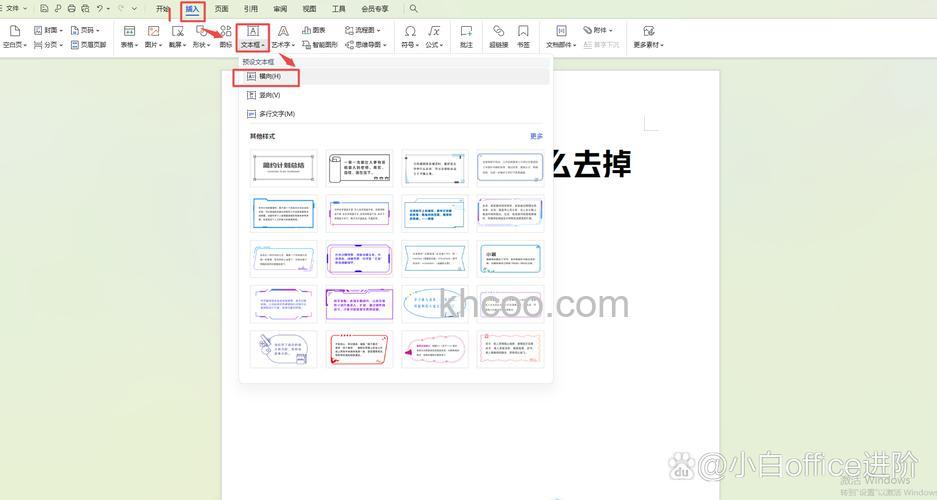Expand the 公式 dropdown arrow

click(x=442, y=45)
